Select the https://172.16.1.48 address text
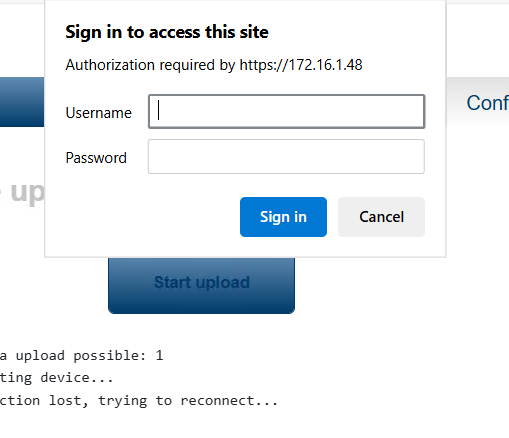The height and width of the screenshot is (438, 509). 301,65
